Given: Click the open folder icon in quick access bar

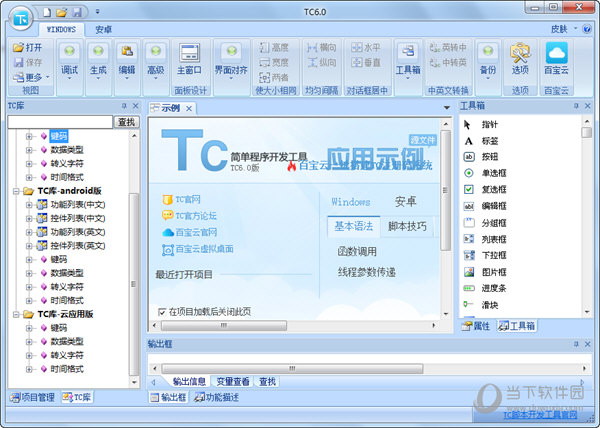Looking at the screenshot, I should click(x=61, y=13).
